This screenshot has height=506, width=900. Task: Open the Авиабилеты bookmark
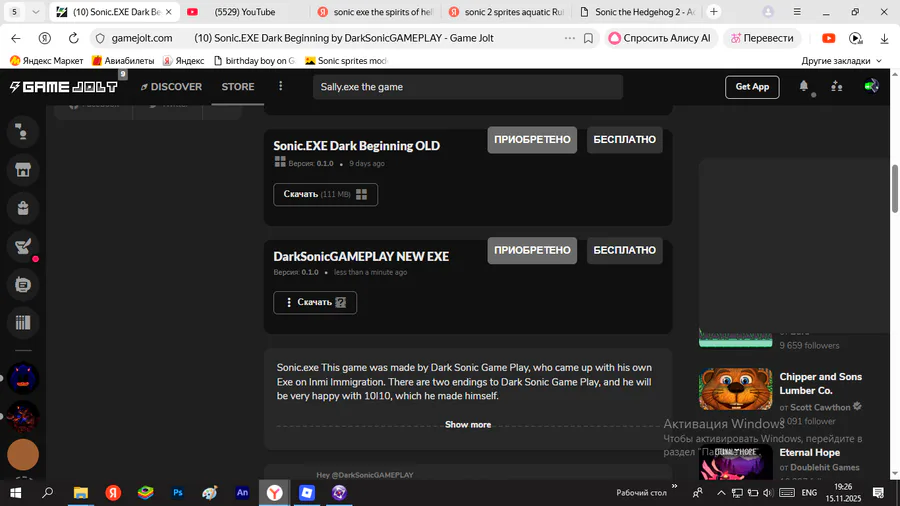[x=123, y=60]
